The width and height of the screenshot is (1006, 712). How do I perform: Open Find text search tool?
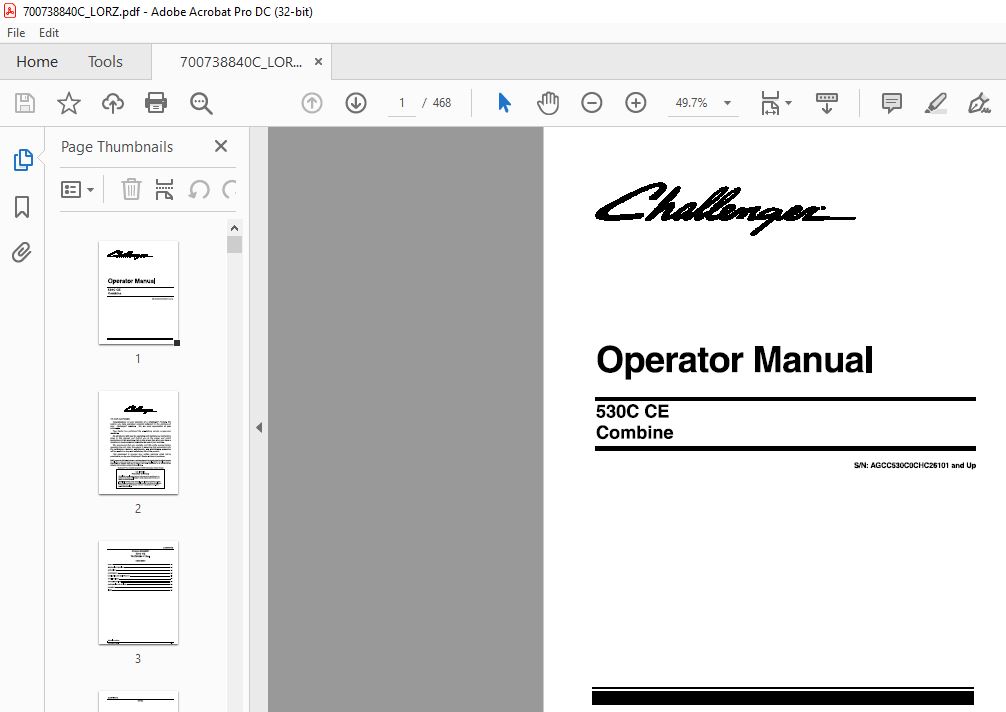click(x=201, y=103)
